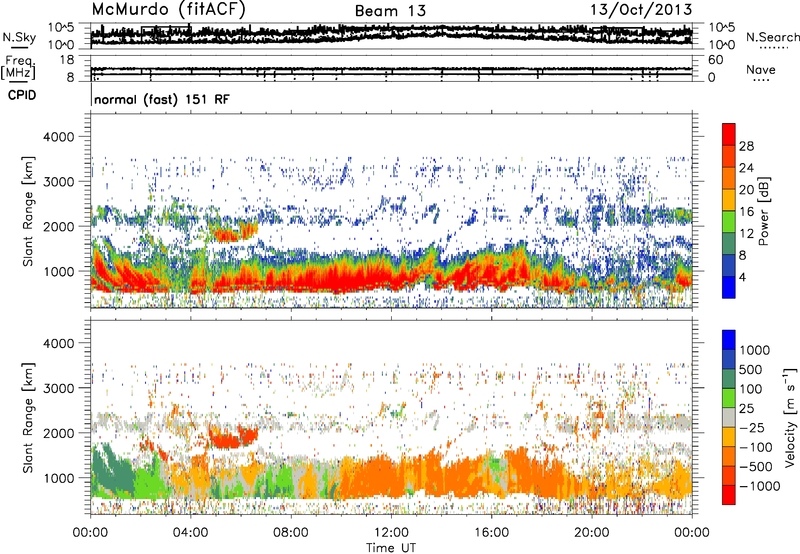Click the red high-velocity patch near 2000 km
The width and height of the screenshot is (800, 554).
[234, 439]
